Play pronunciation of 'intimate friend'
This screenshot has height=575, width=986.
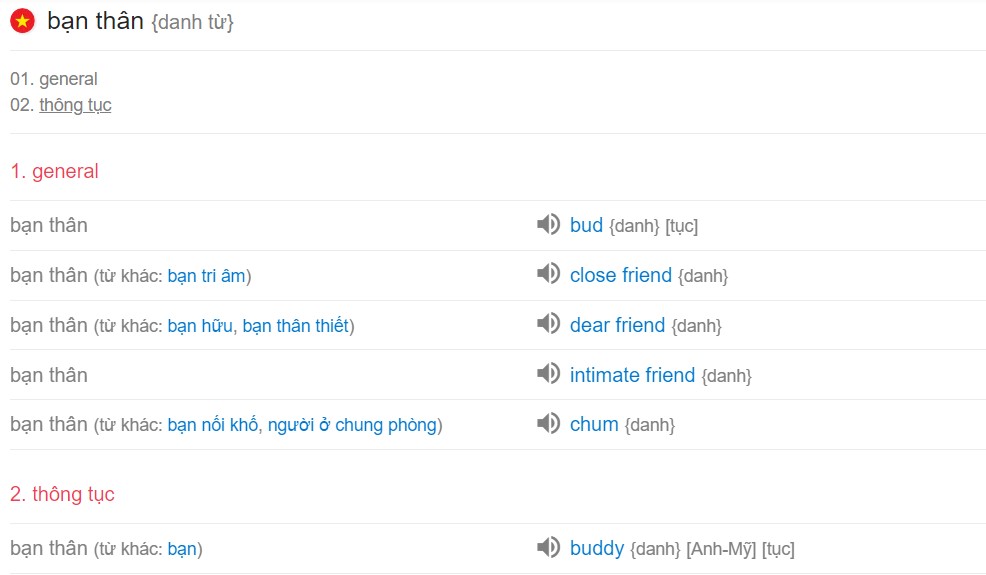[548, 374]
